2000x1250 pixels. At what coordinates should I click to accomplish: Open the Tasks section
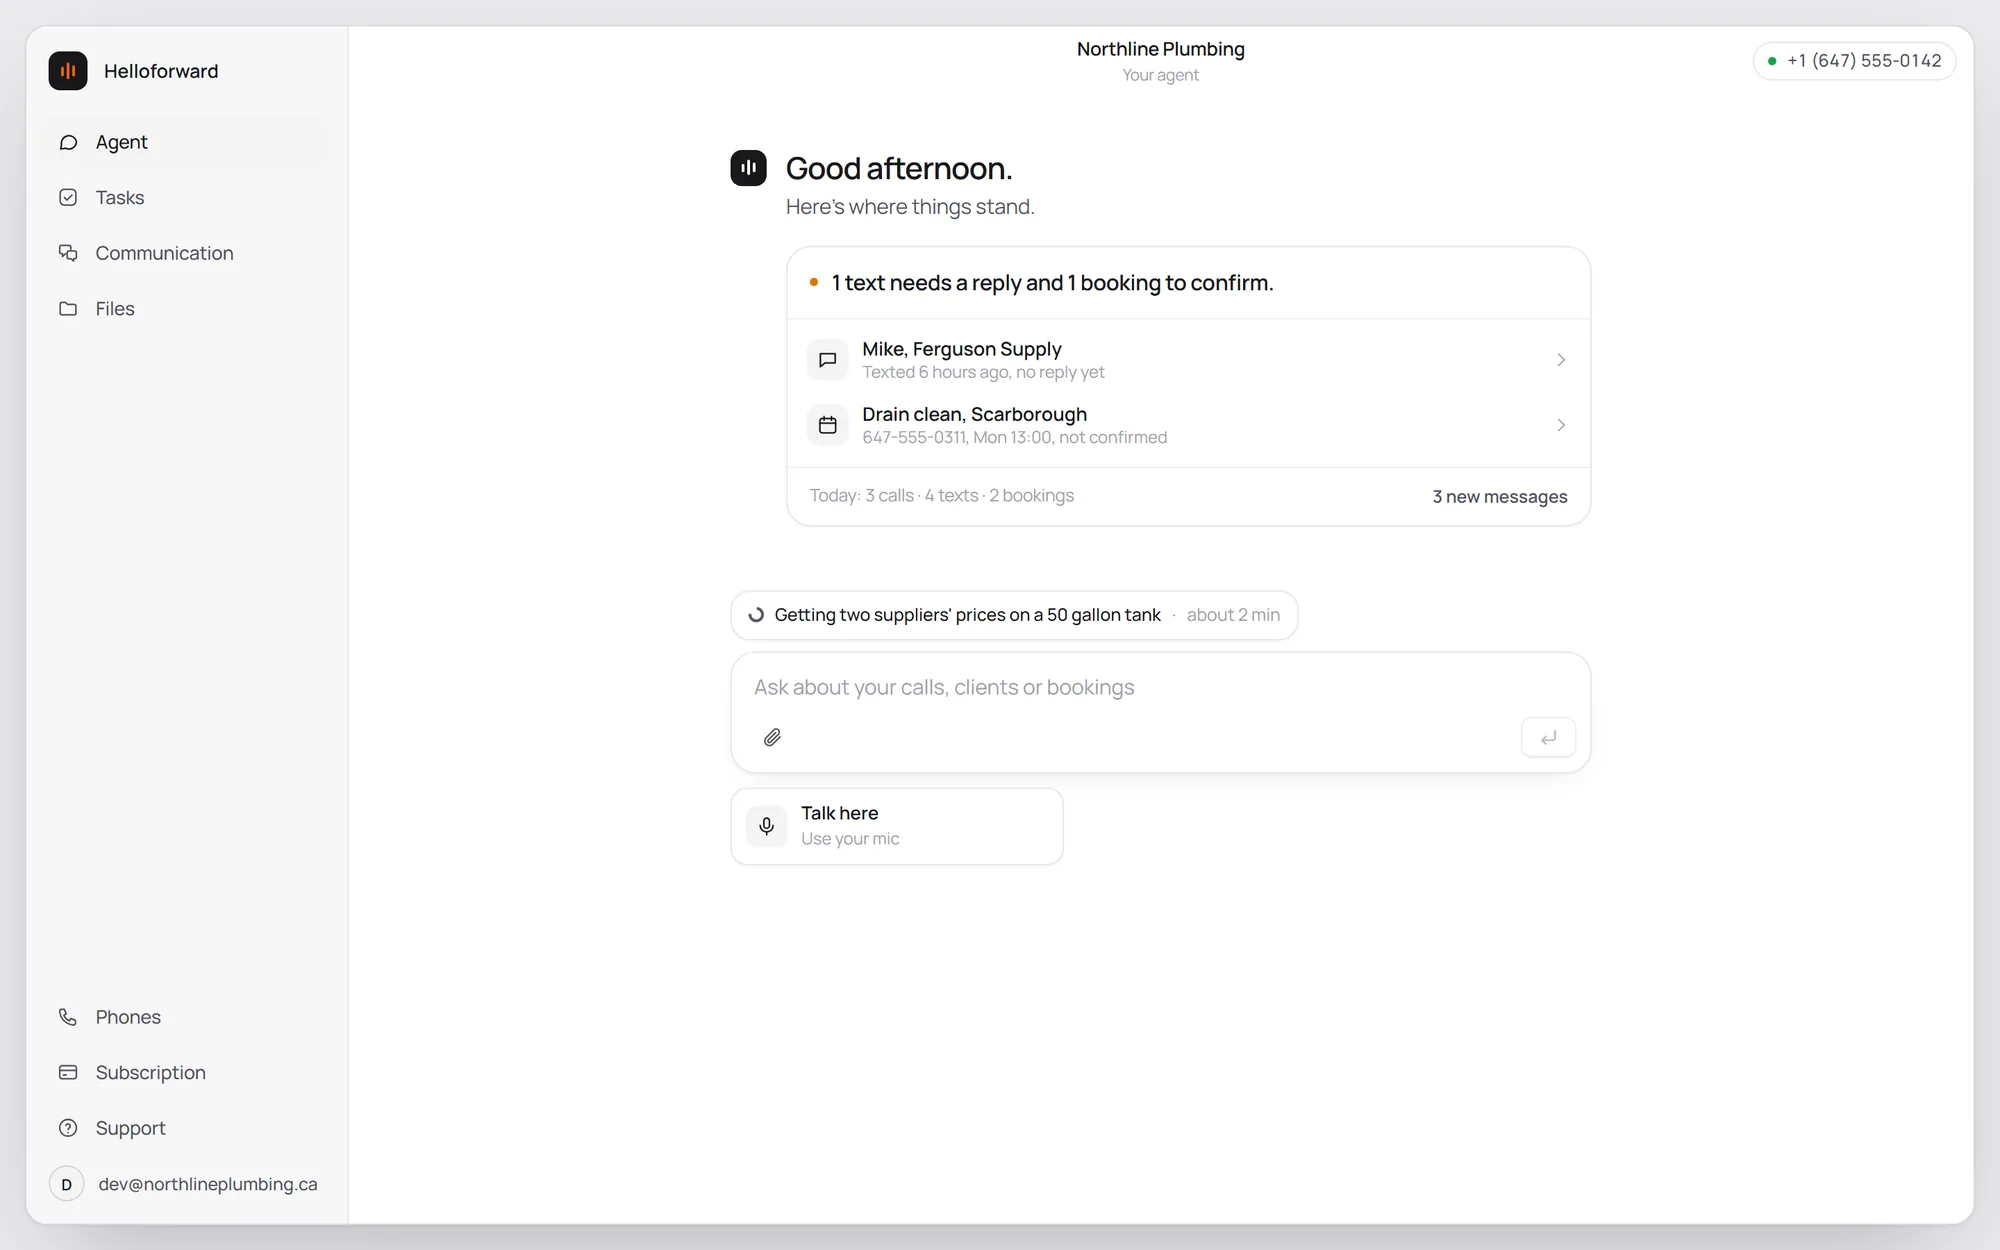188,198
